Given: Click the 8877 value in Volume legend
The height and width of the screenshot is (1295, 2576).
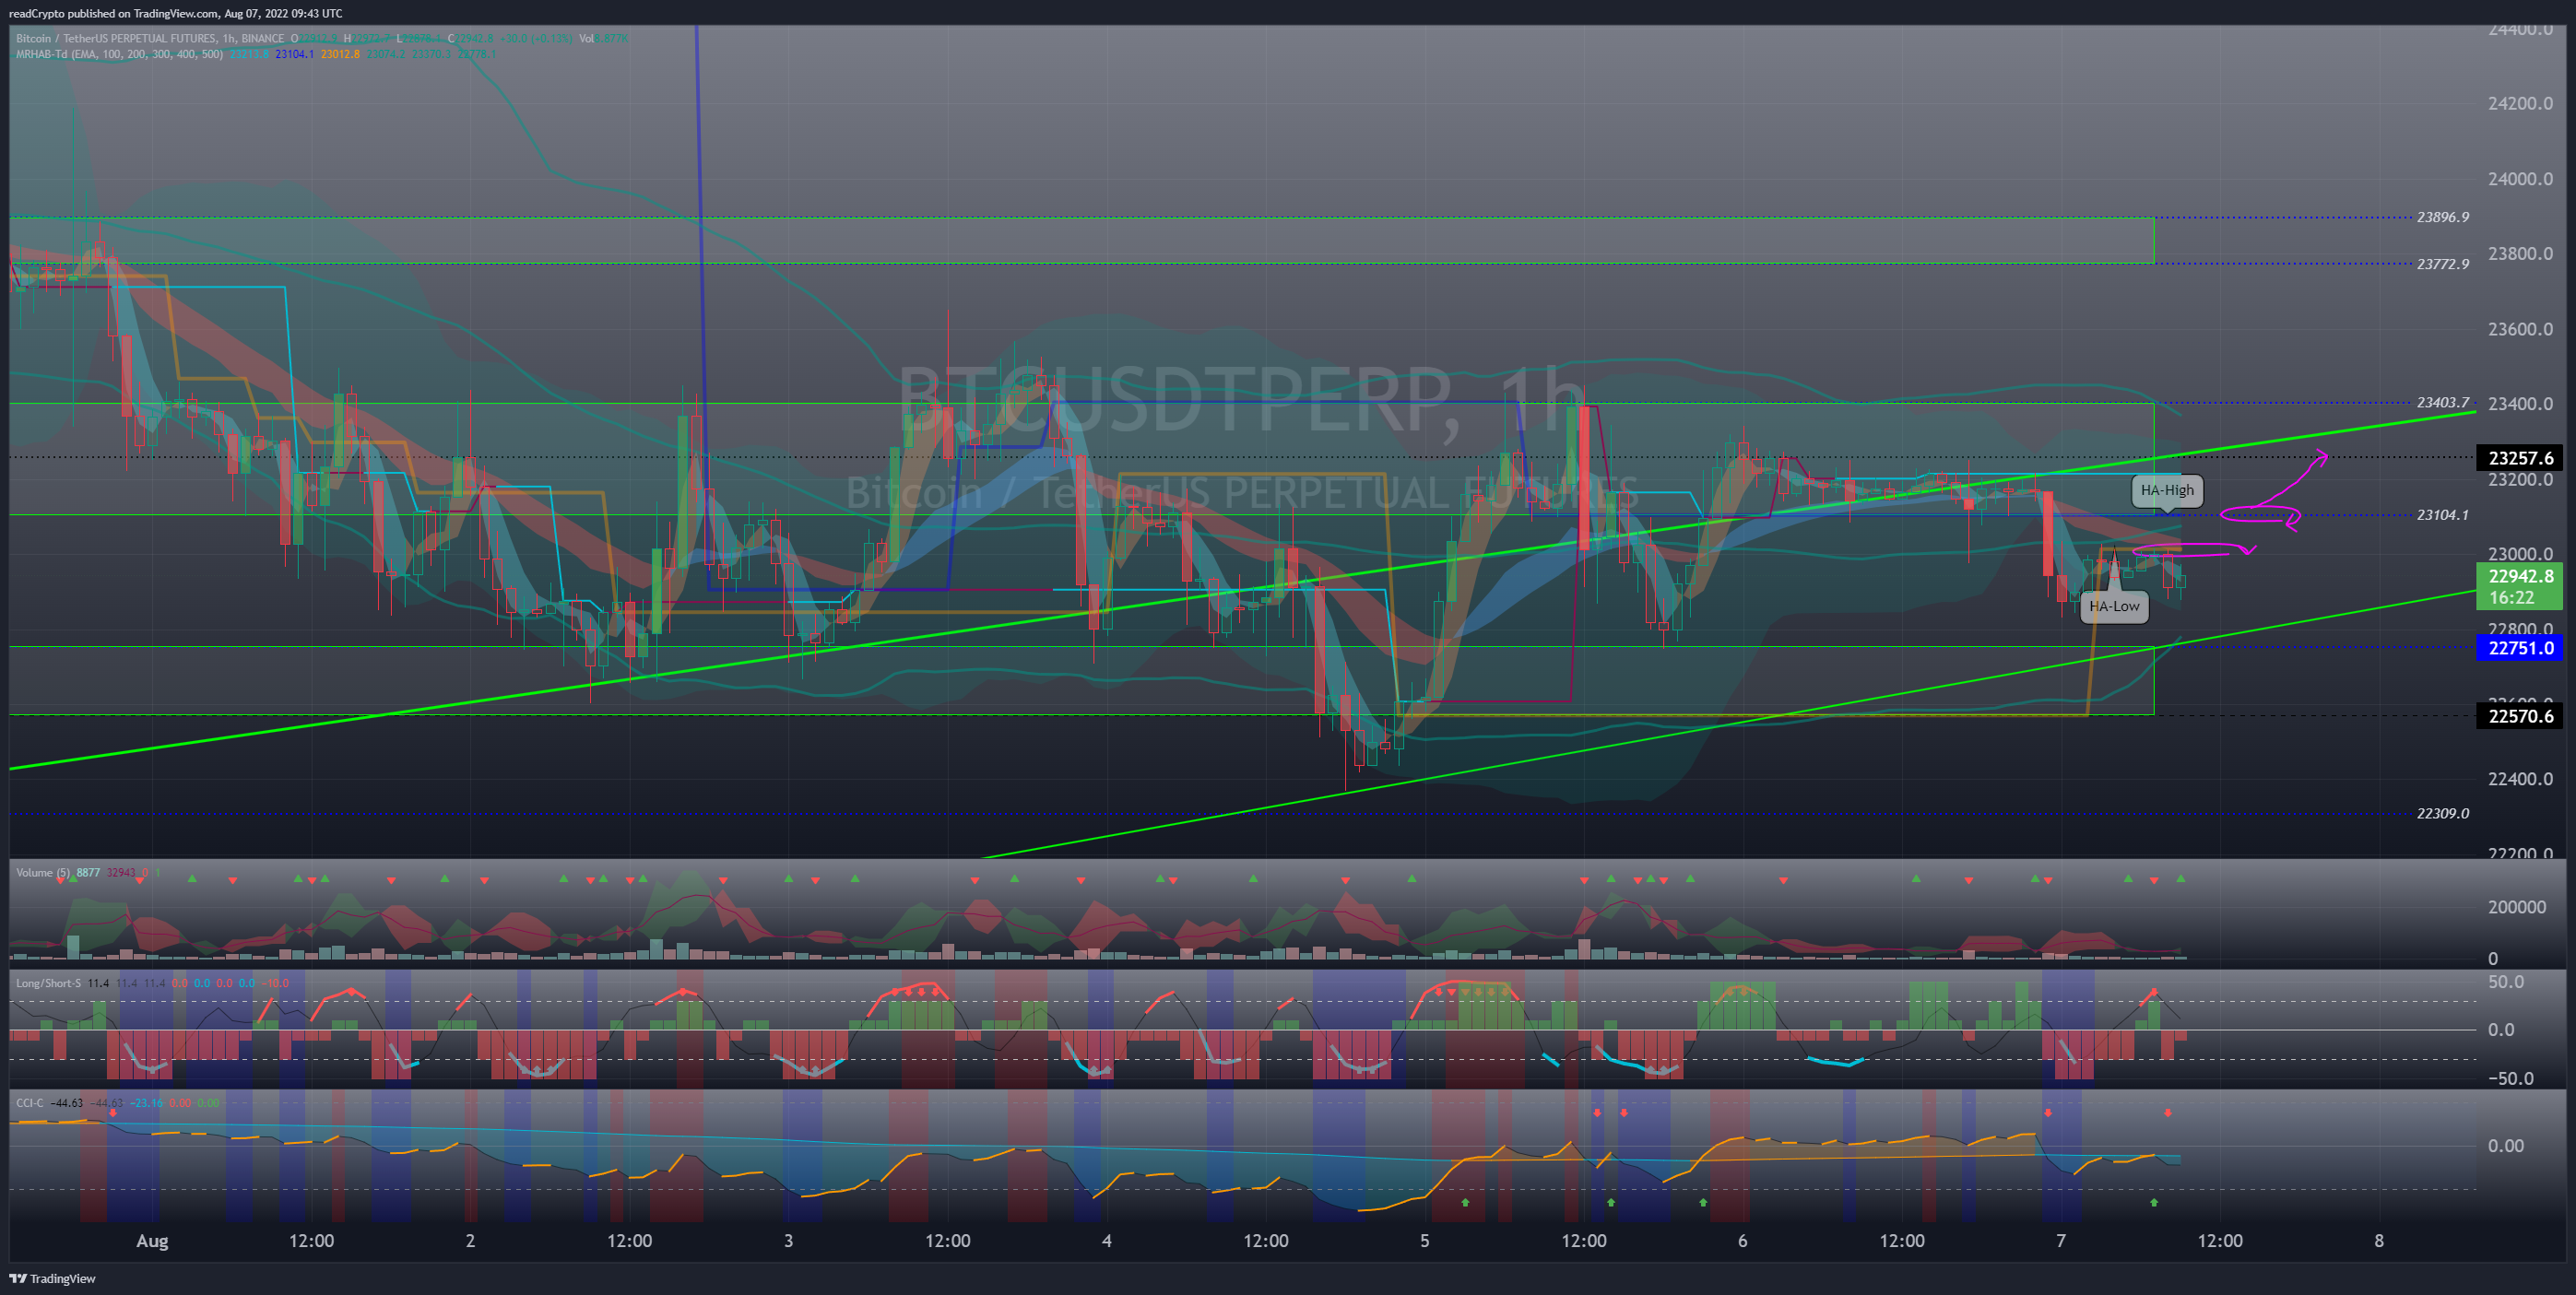Looking at the screenshot, I should (x=88, y=872).
